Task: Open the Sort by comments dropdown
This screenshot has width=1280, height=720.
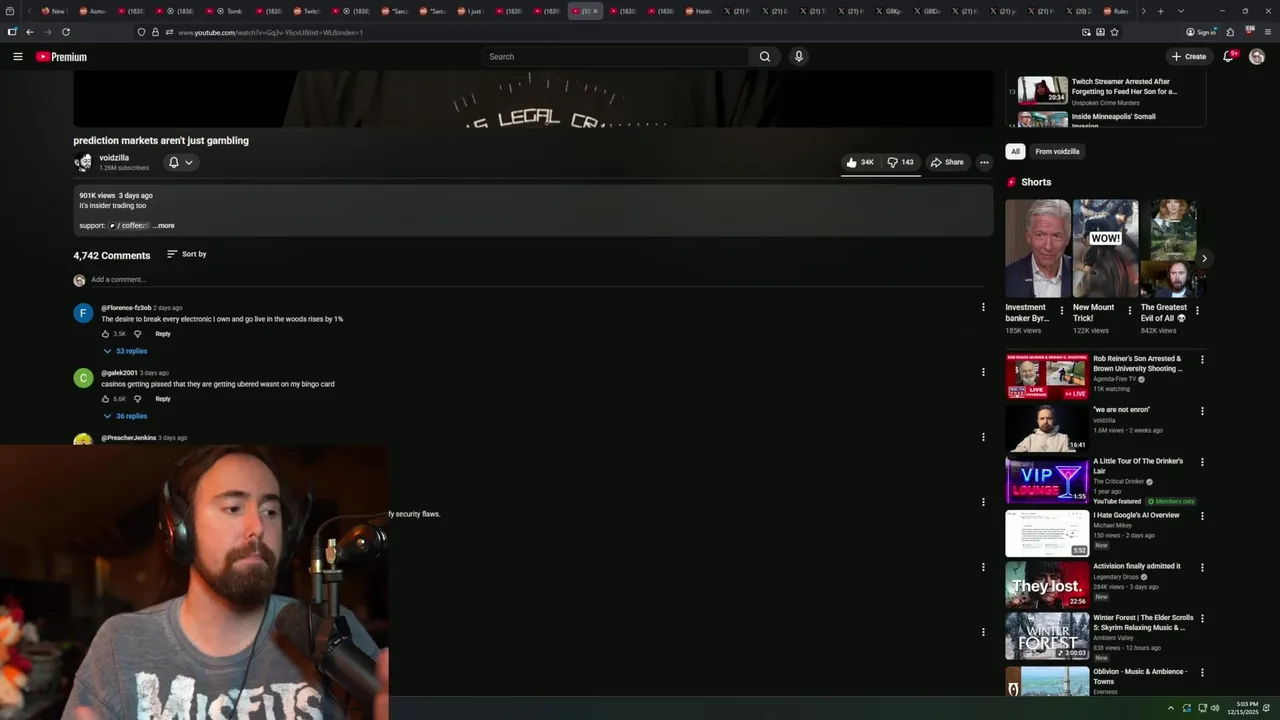Action: pos(187,254)
